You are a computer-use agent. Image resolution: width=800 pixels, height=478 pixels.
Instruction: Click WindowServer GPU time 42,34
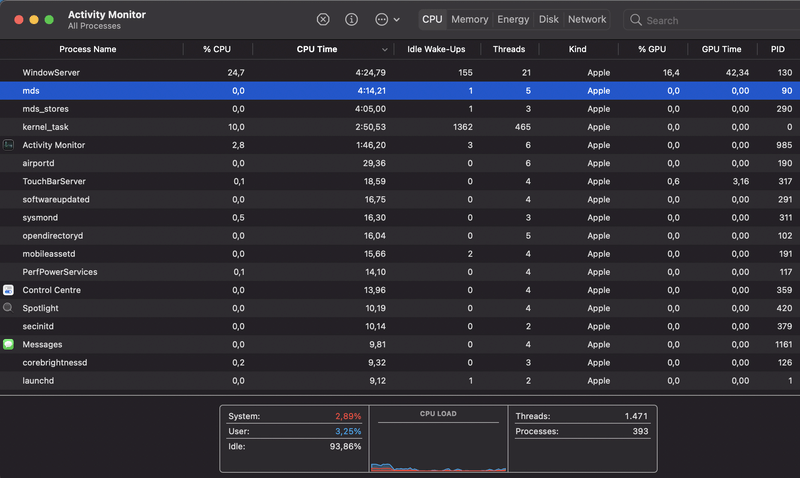tap(737, 72)
